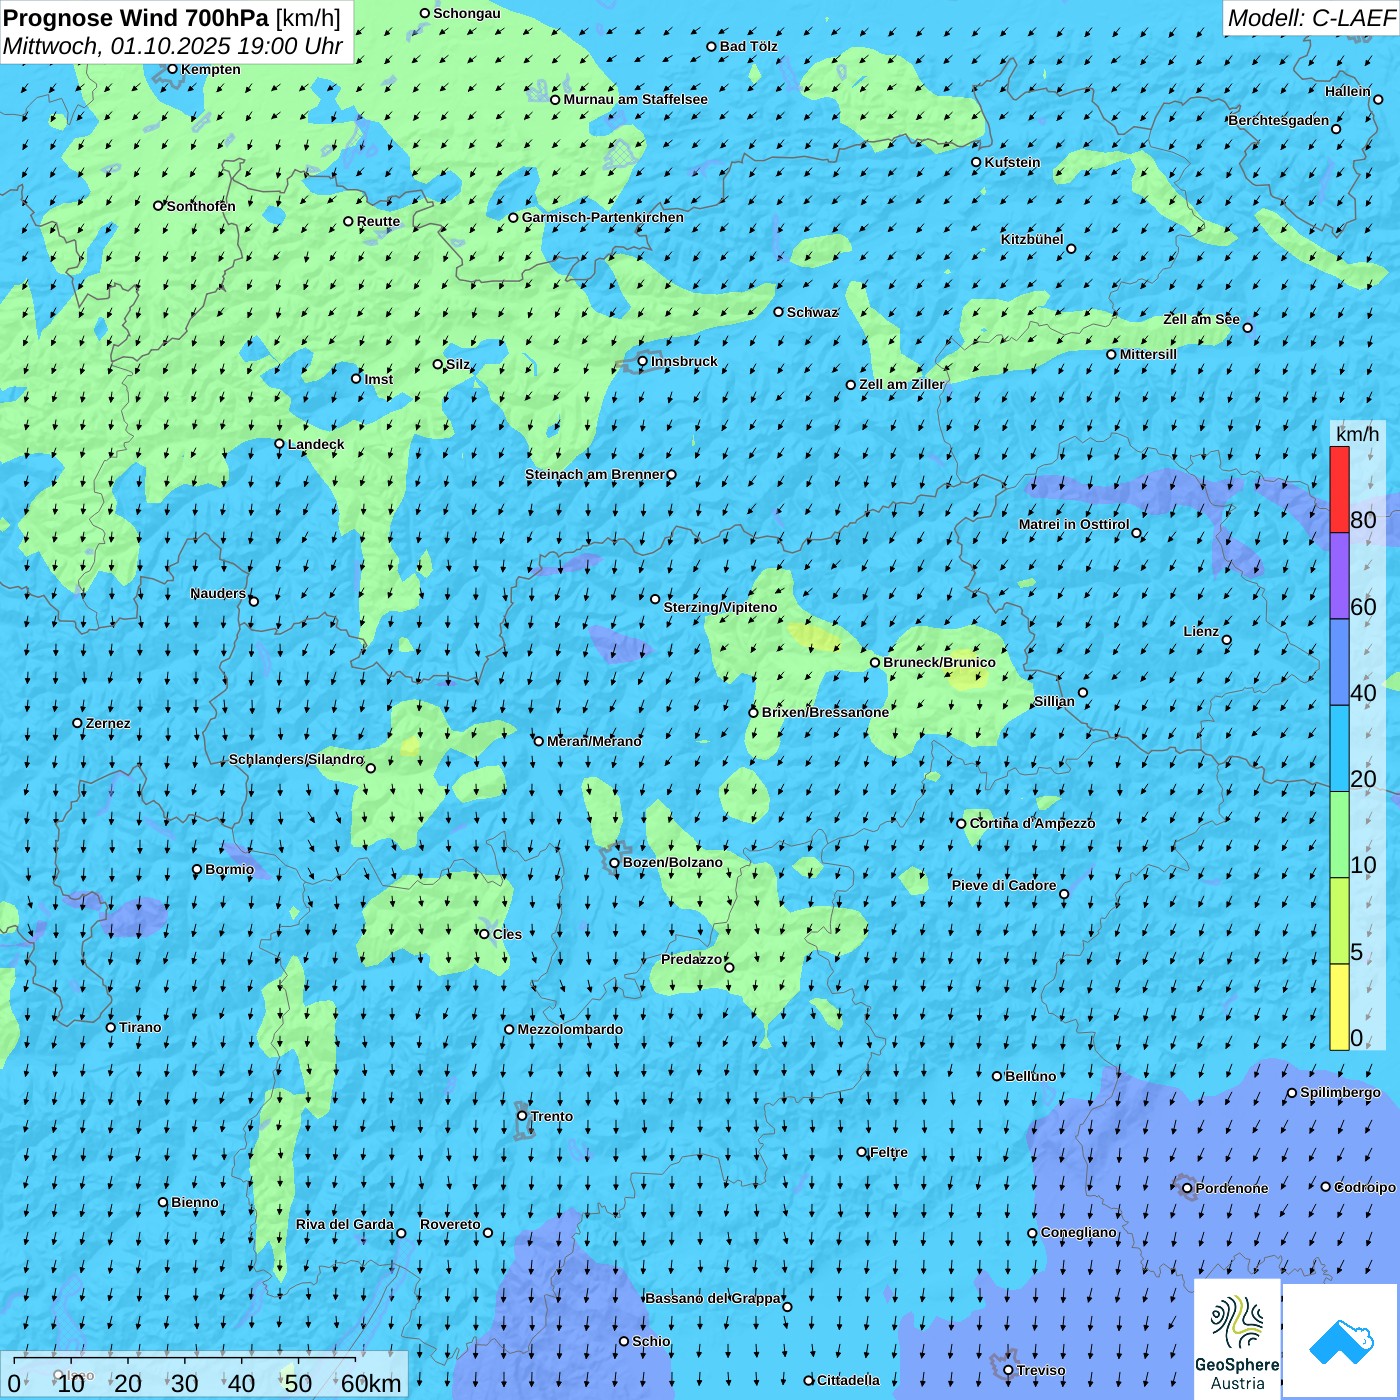This screenshot has height=1400, width=1400.
Task: Click the Pordenone label
Action: pyautogui.click(x=1232, y=1188)
